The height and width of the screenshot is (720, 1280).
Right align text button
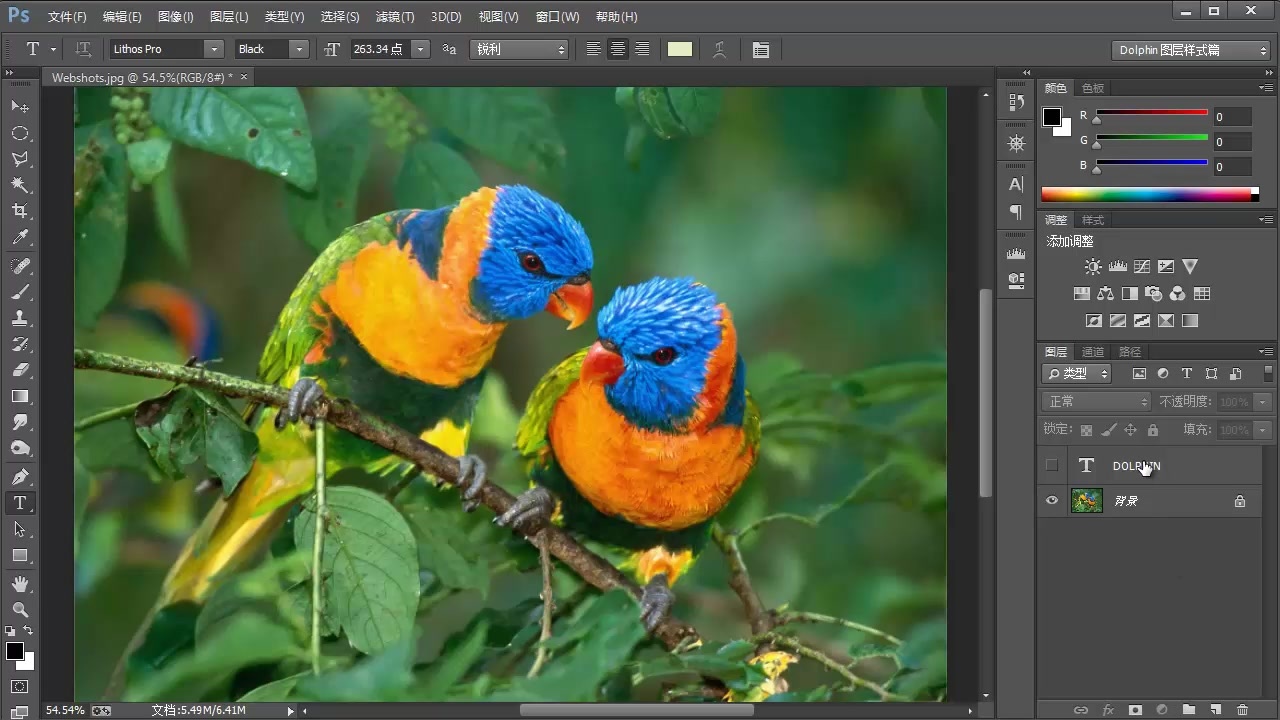click(643, 49)
